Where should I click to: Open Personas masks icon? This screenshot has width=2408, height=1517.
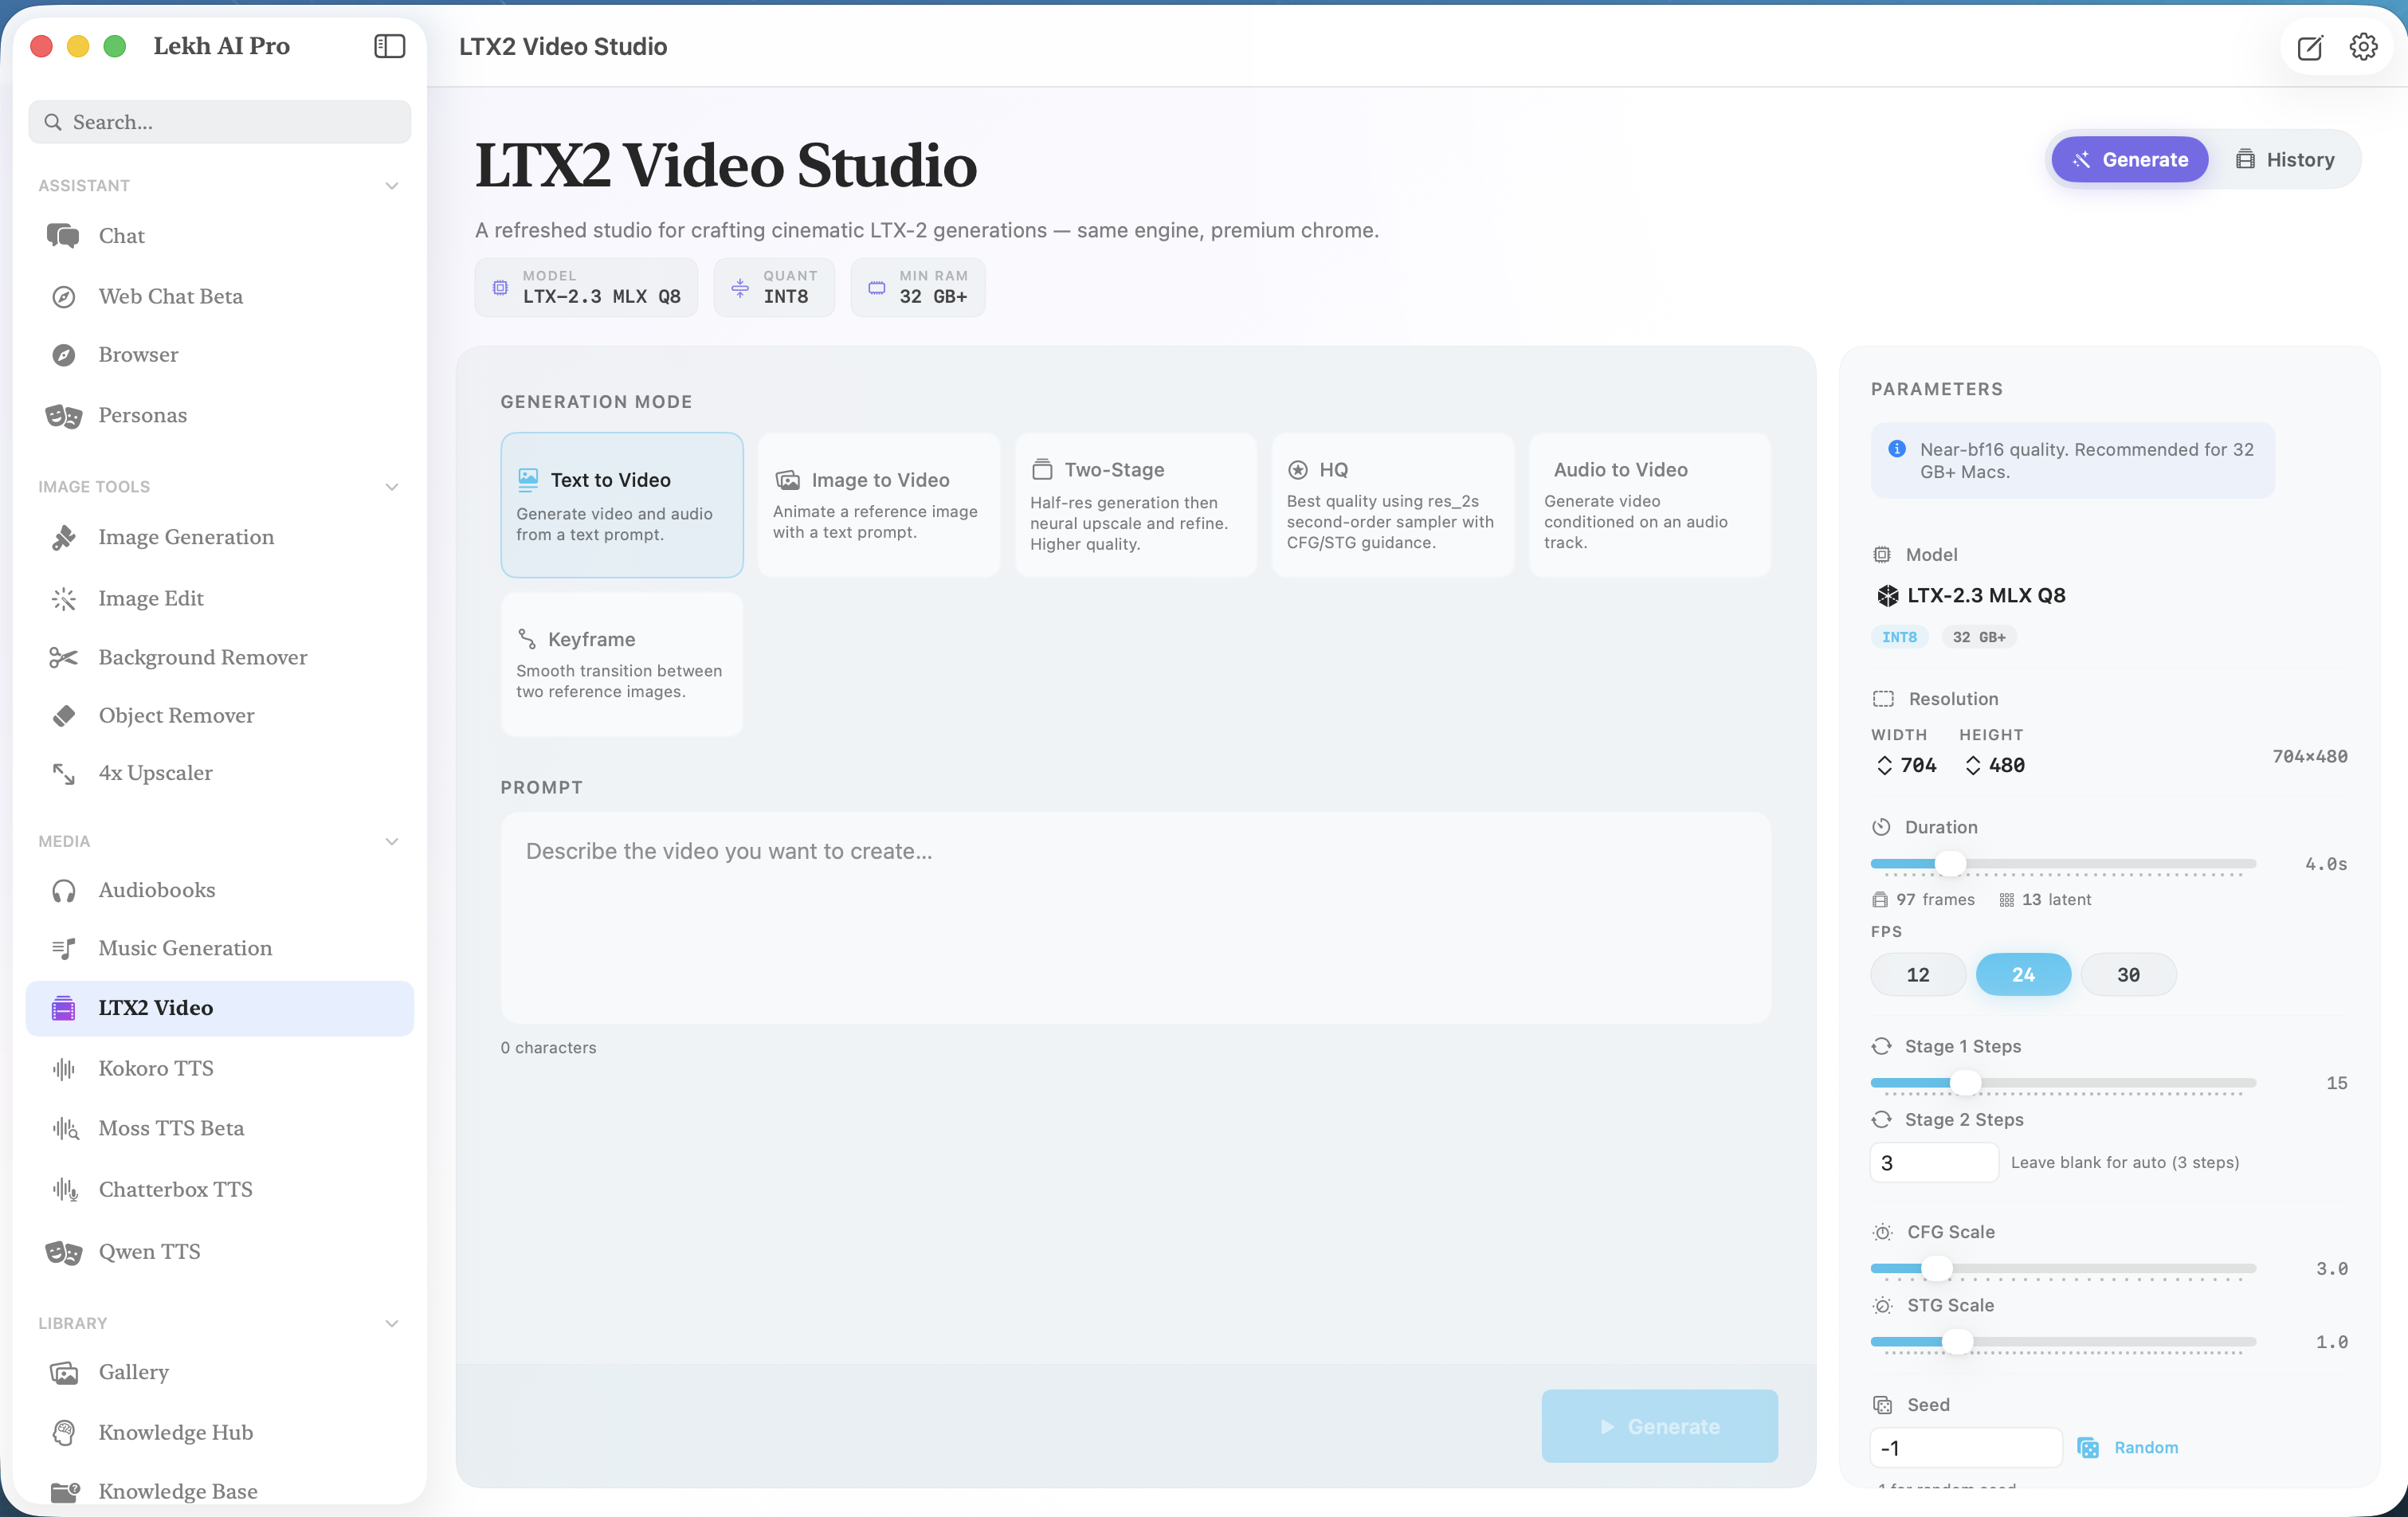tap(64, 416)
